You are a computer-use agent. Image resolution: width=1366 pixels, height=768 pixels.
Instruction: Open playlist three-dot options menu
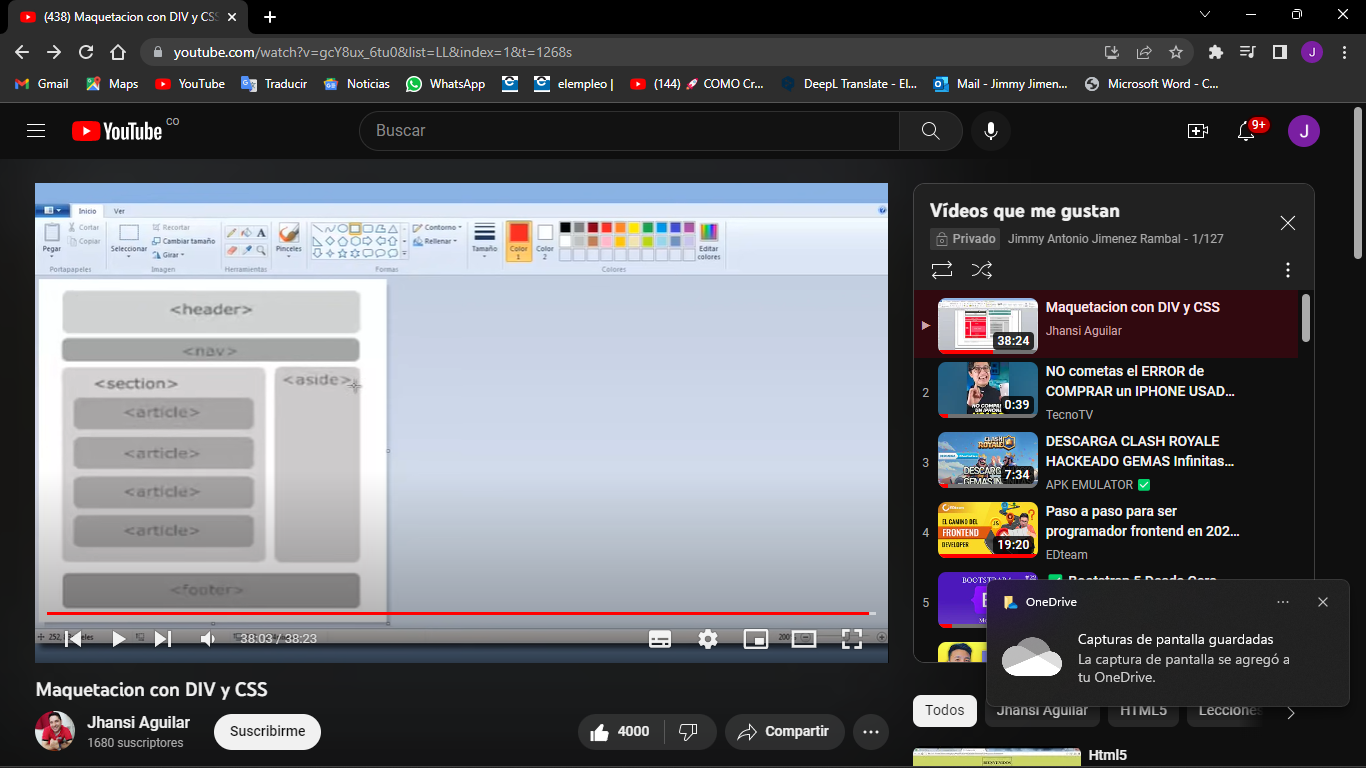click(x=1287, y=270)
